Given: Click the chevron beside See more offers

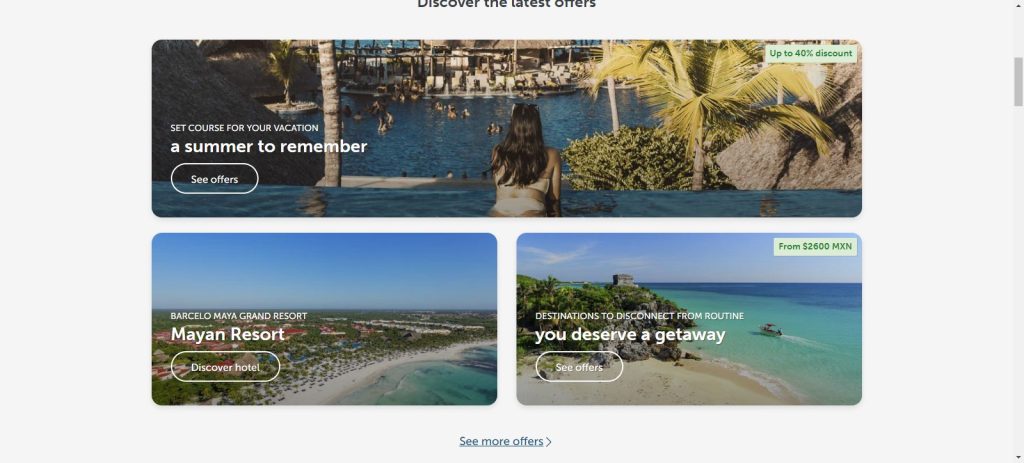Looking at the screenshot, I should [549, 442].
